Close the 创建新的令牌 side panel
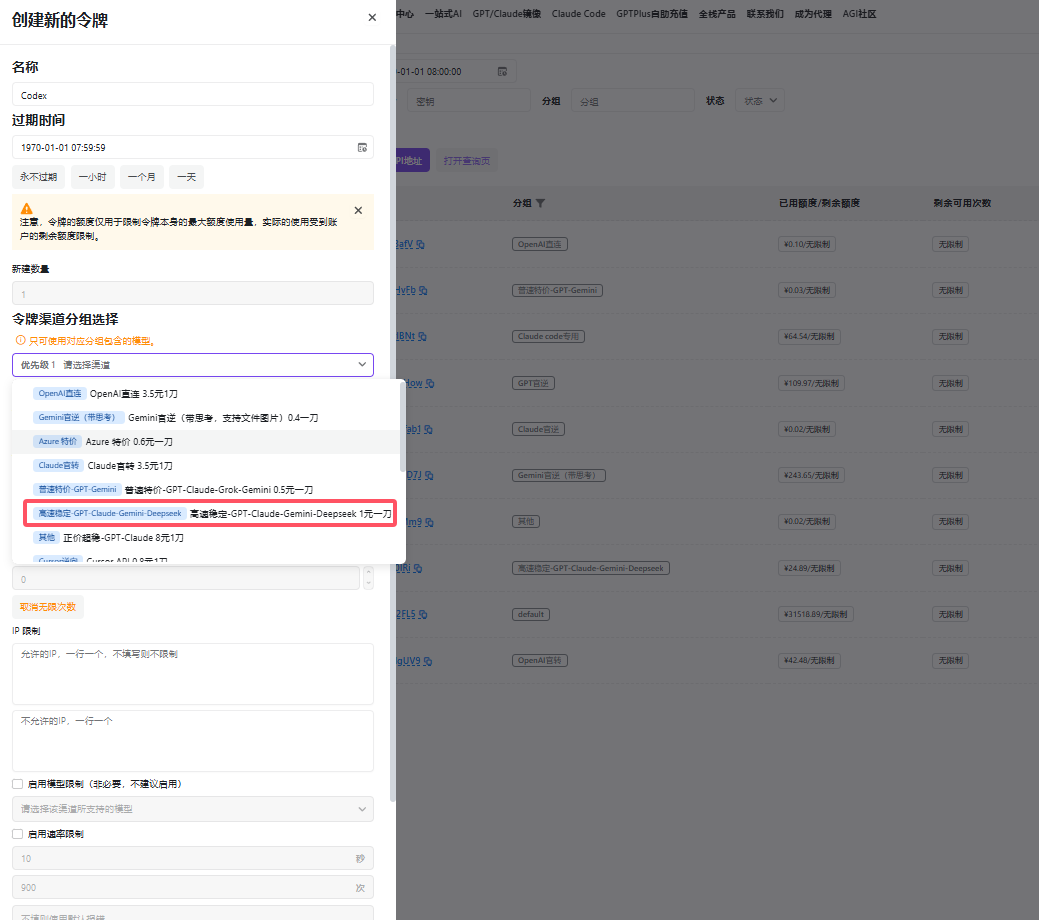The image size is (1039, 920). pyautogui.click(x=372, y=18)
